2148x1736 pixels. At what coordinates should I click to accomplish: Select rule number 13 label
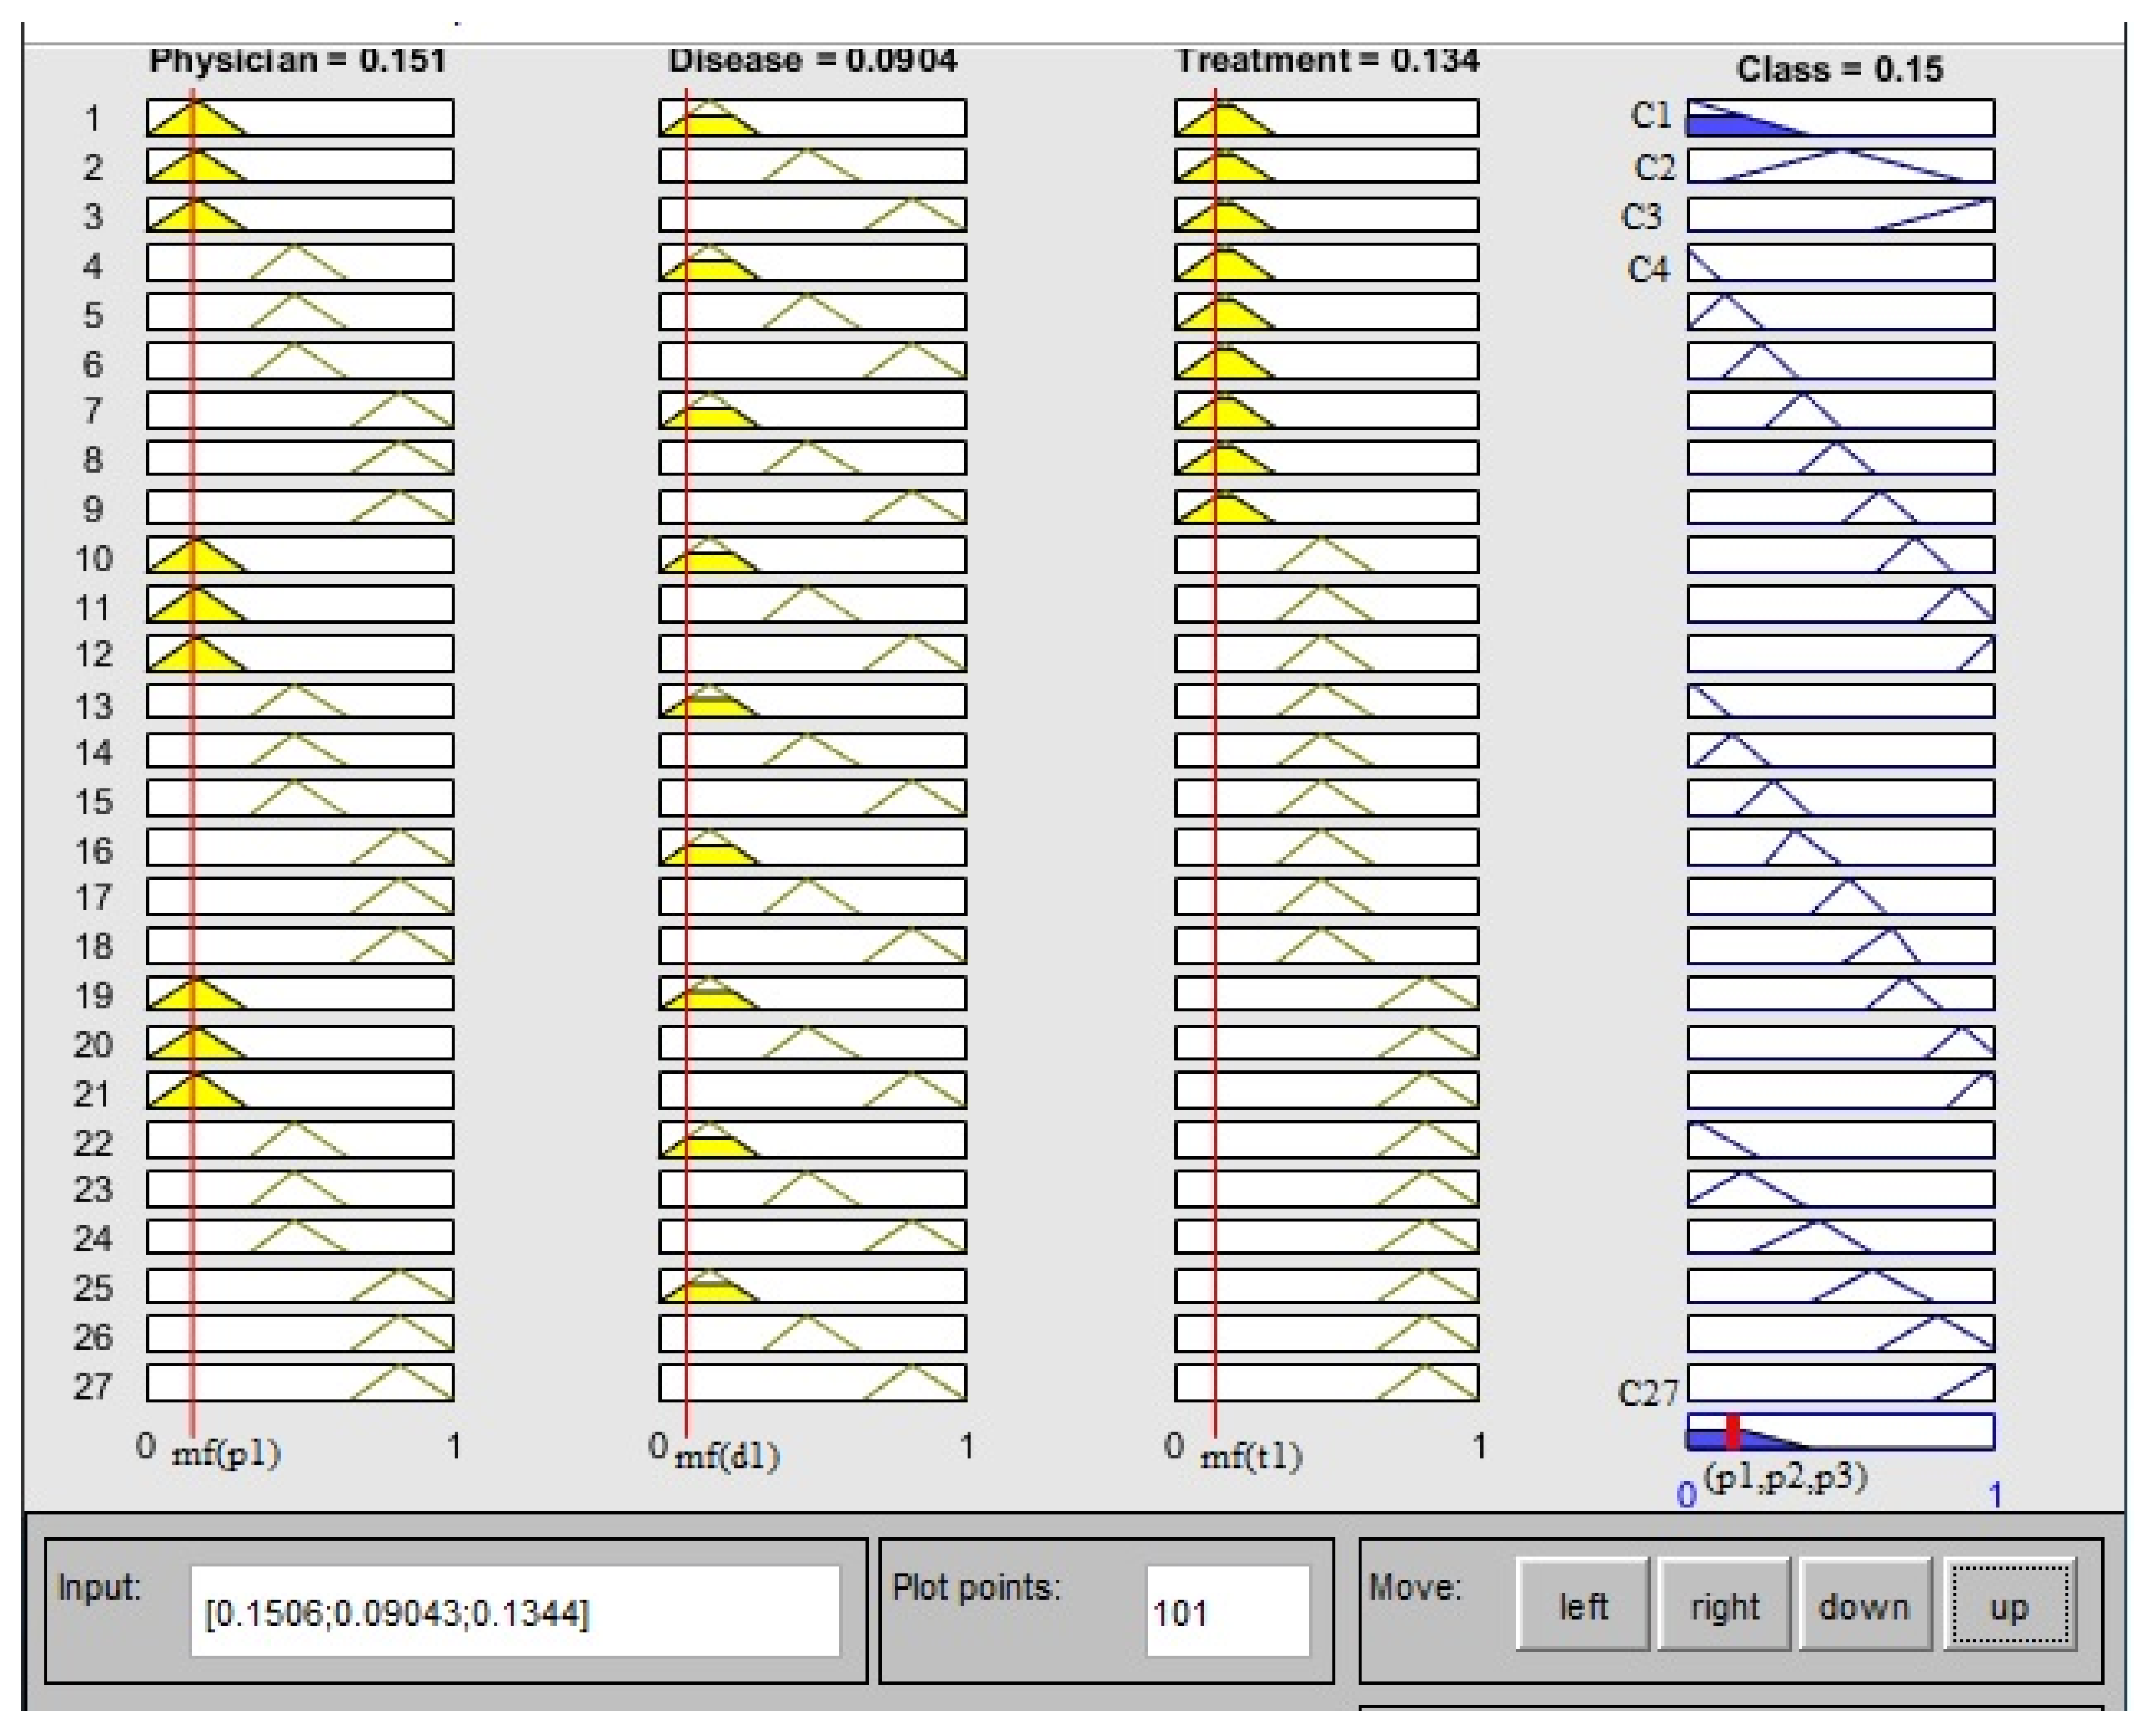click(x=94, y=706)
